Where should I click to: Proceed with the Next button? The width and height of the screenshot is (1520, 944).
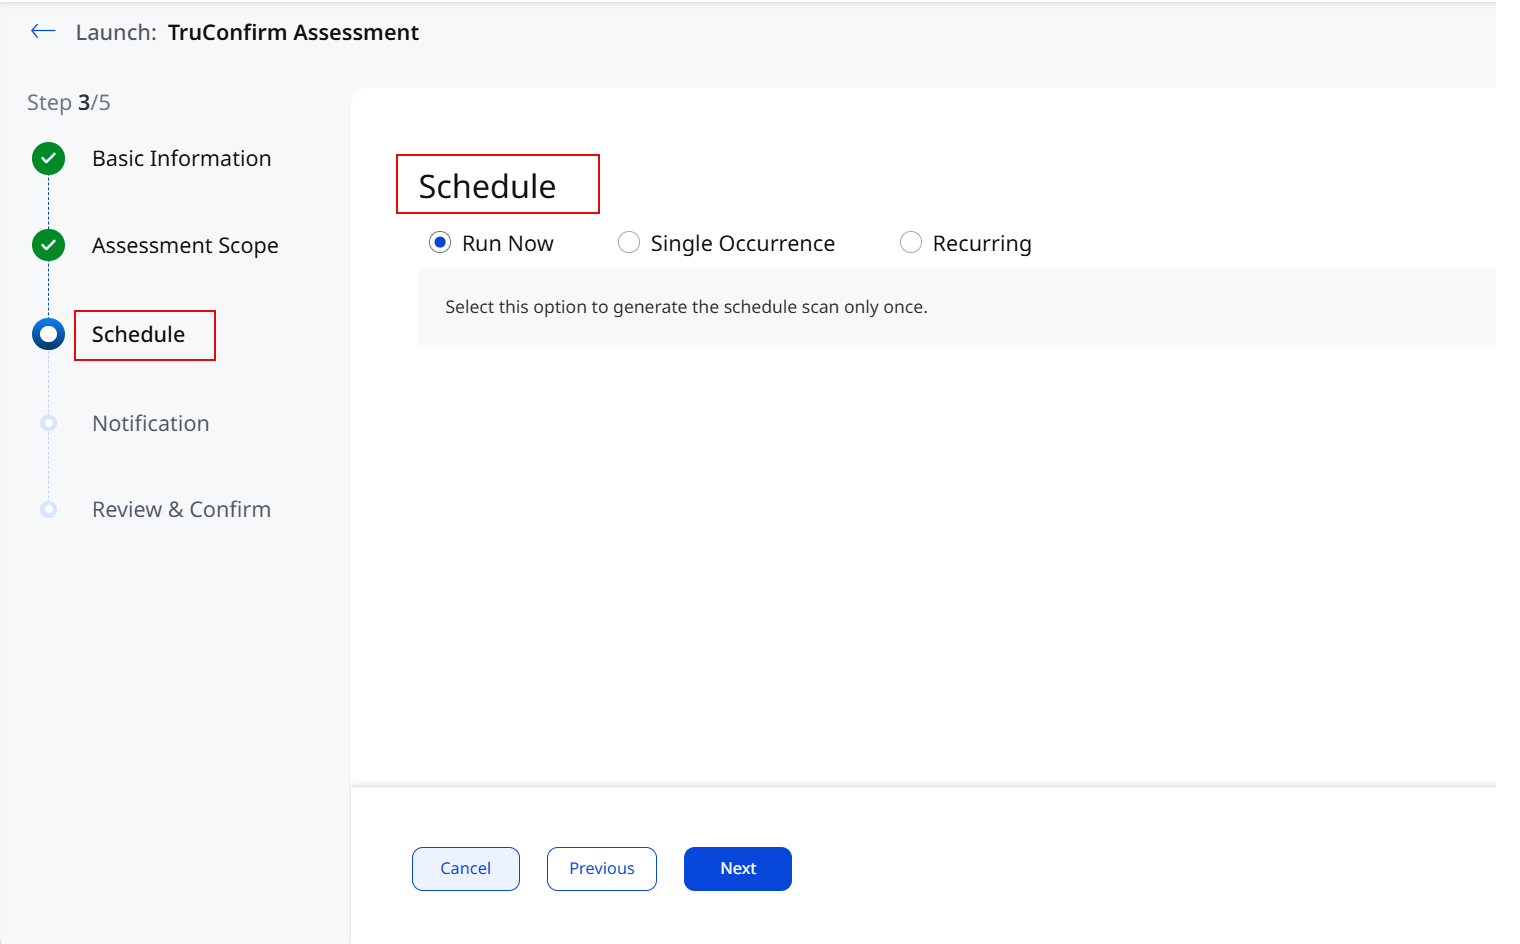click(x=738, y=869)
